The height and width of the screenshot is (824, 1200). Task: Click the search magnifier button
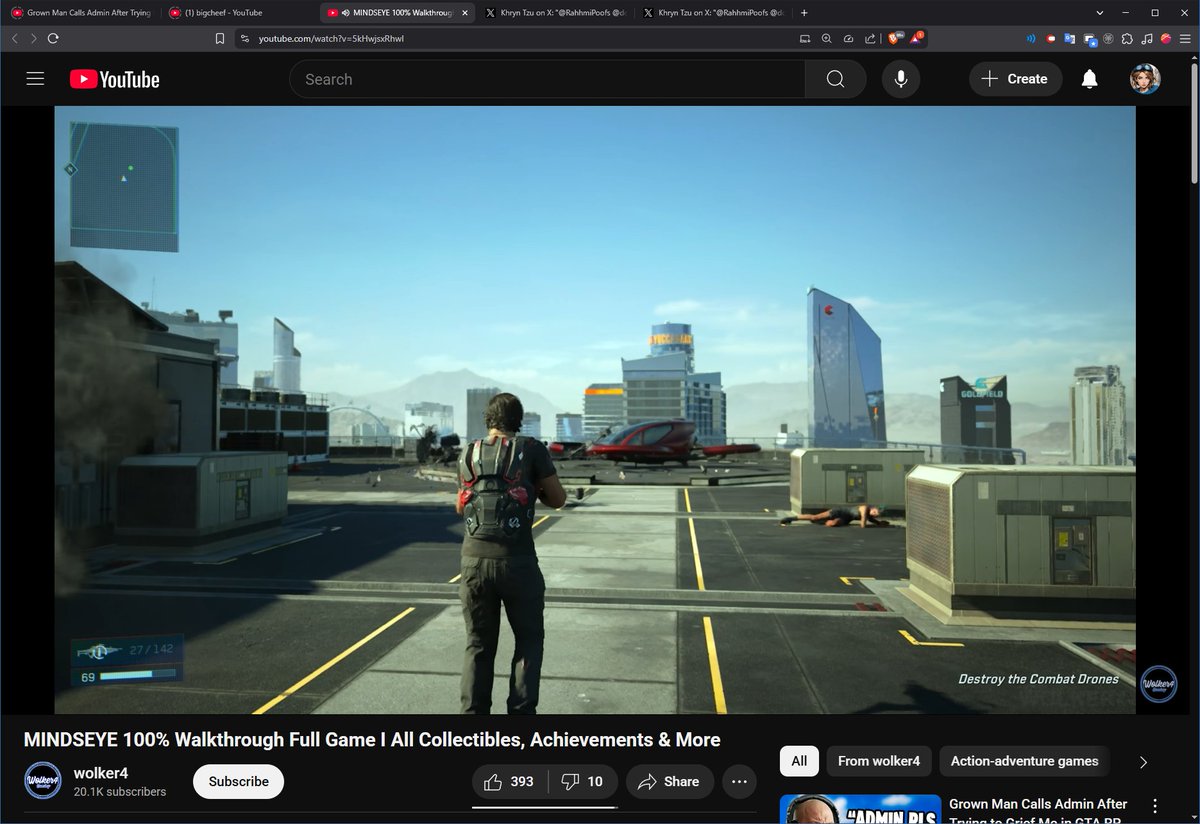point(835,79)
